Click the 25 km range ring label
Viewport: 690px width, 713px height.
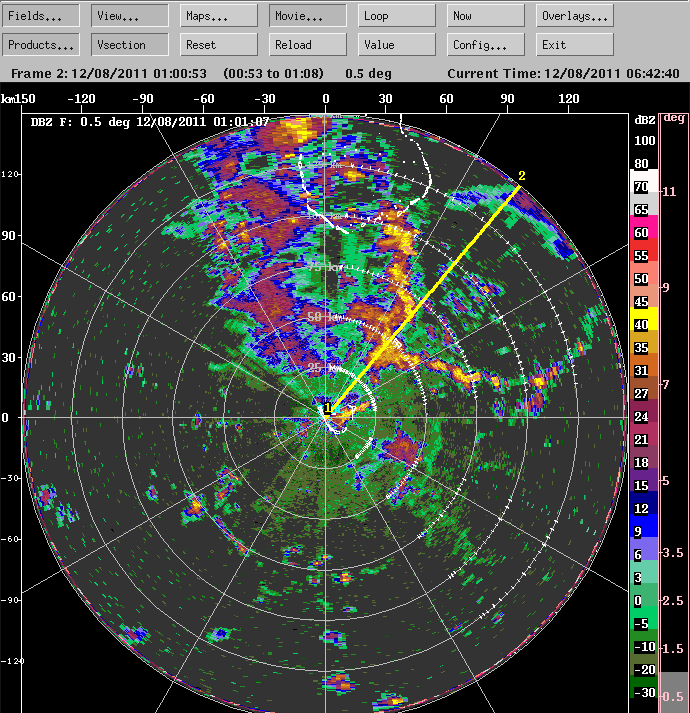coord(324,367)
